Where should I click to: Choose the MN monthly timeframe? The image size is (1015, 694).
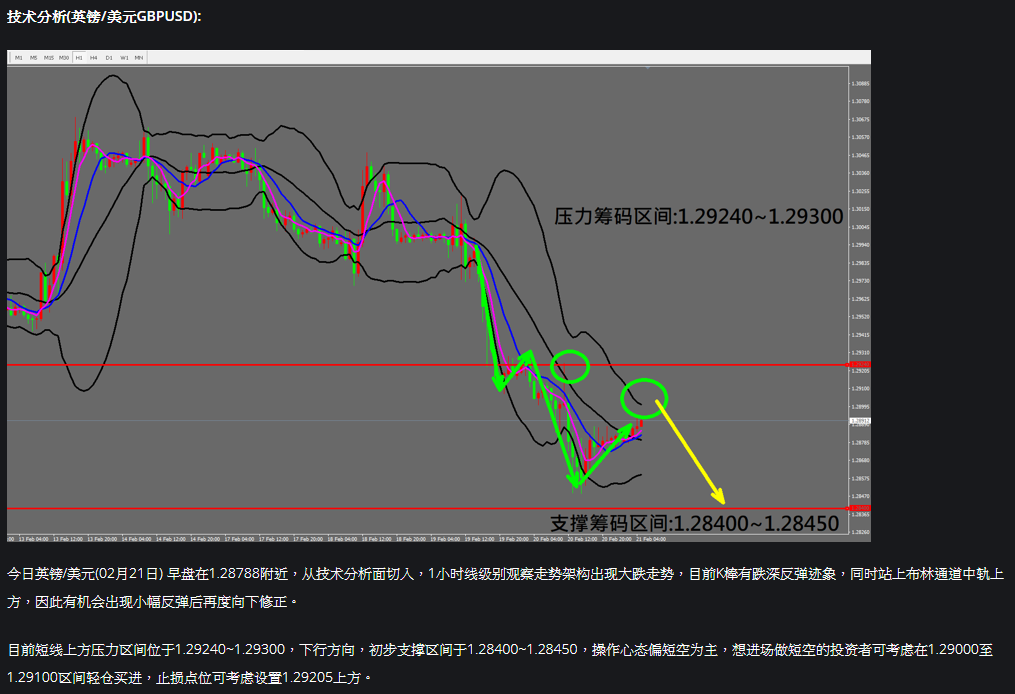tap(139, 58)
